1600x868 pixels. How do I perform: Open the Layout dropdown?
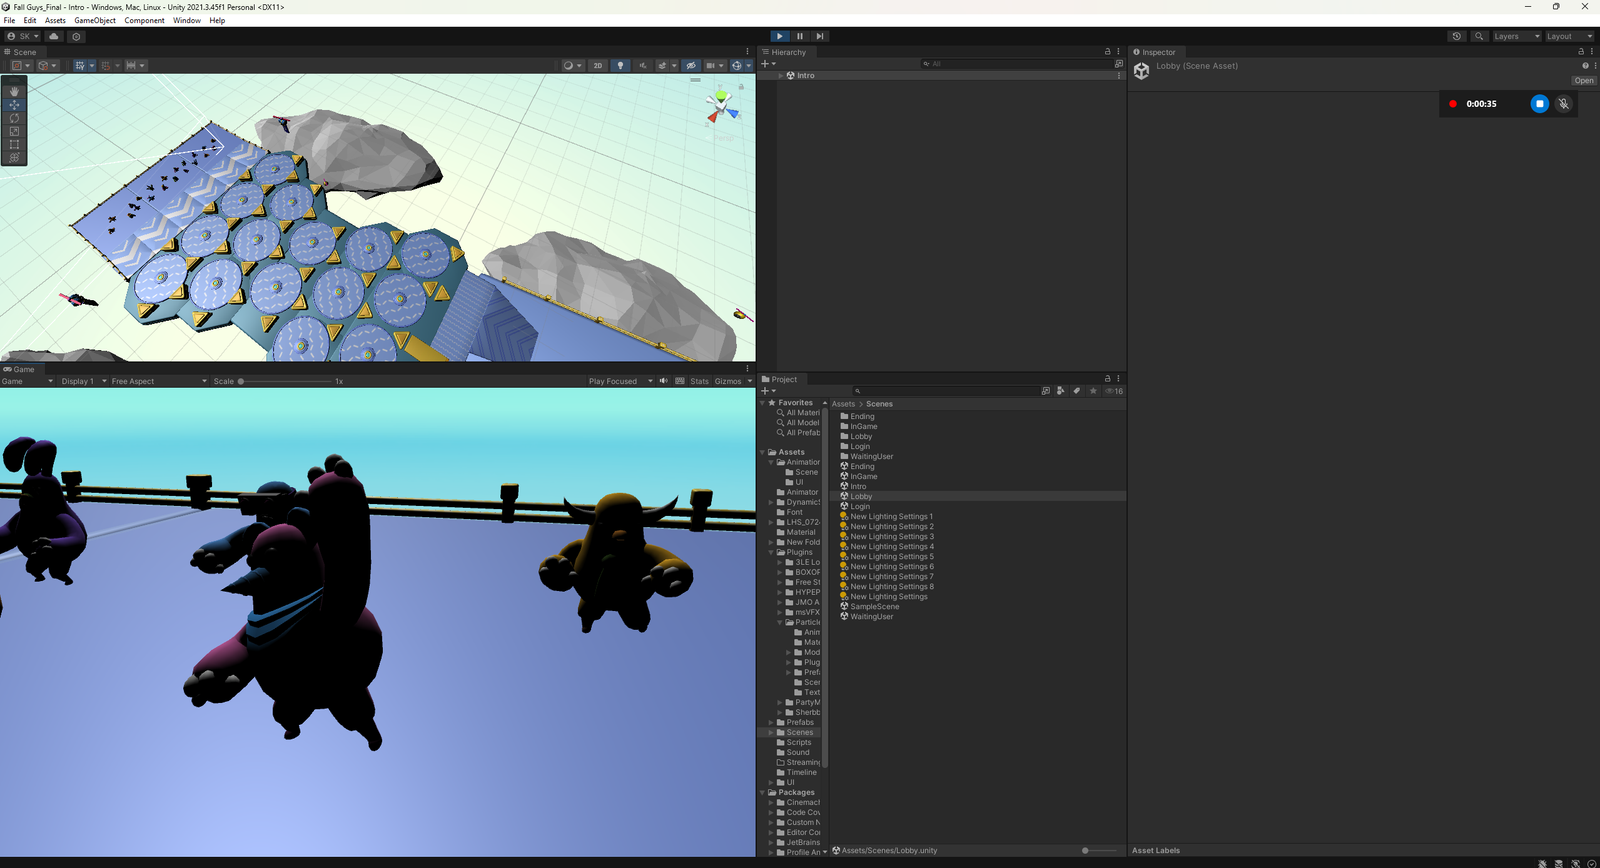pos(1569,36)
